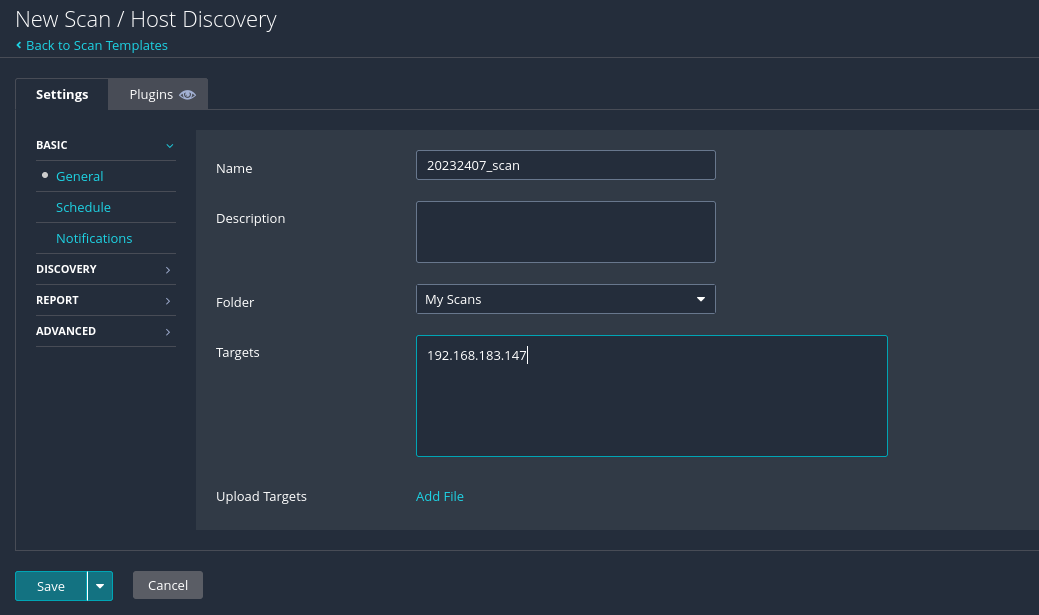Click the eye icon on Plugins tab

[x=188, y=95]
